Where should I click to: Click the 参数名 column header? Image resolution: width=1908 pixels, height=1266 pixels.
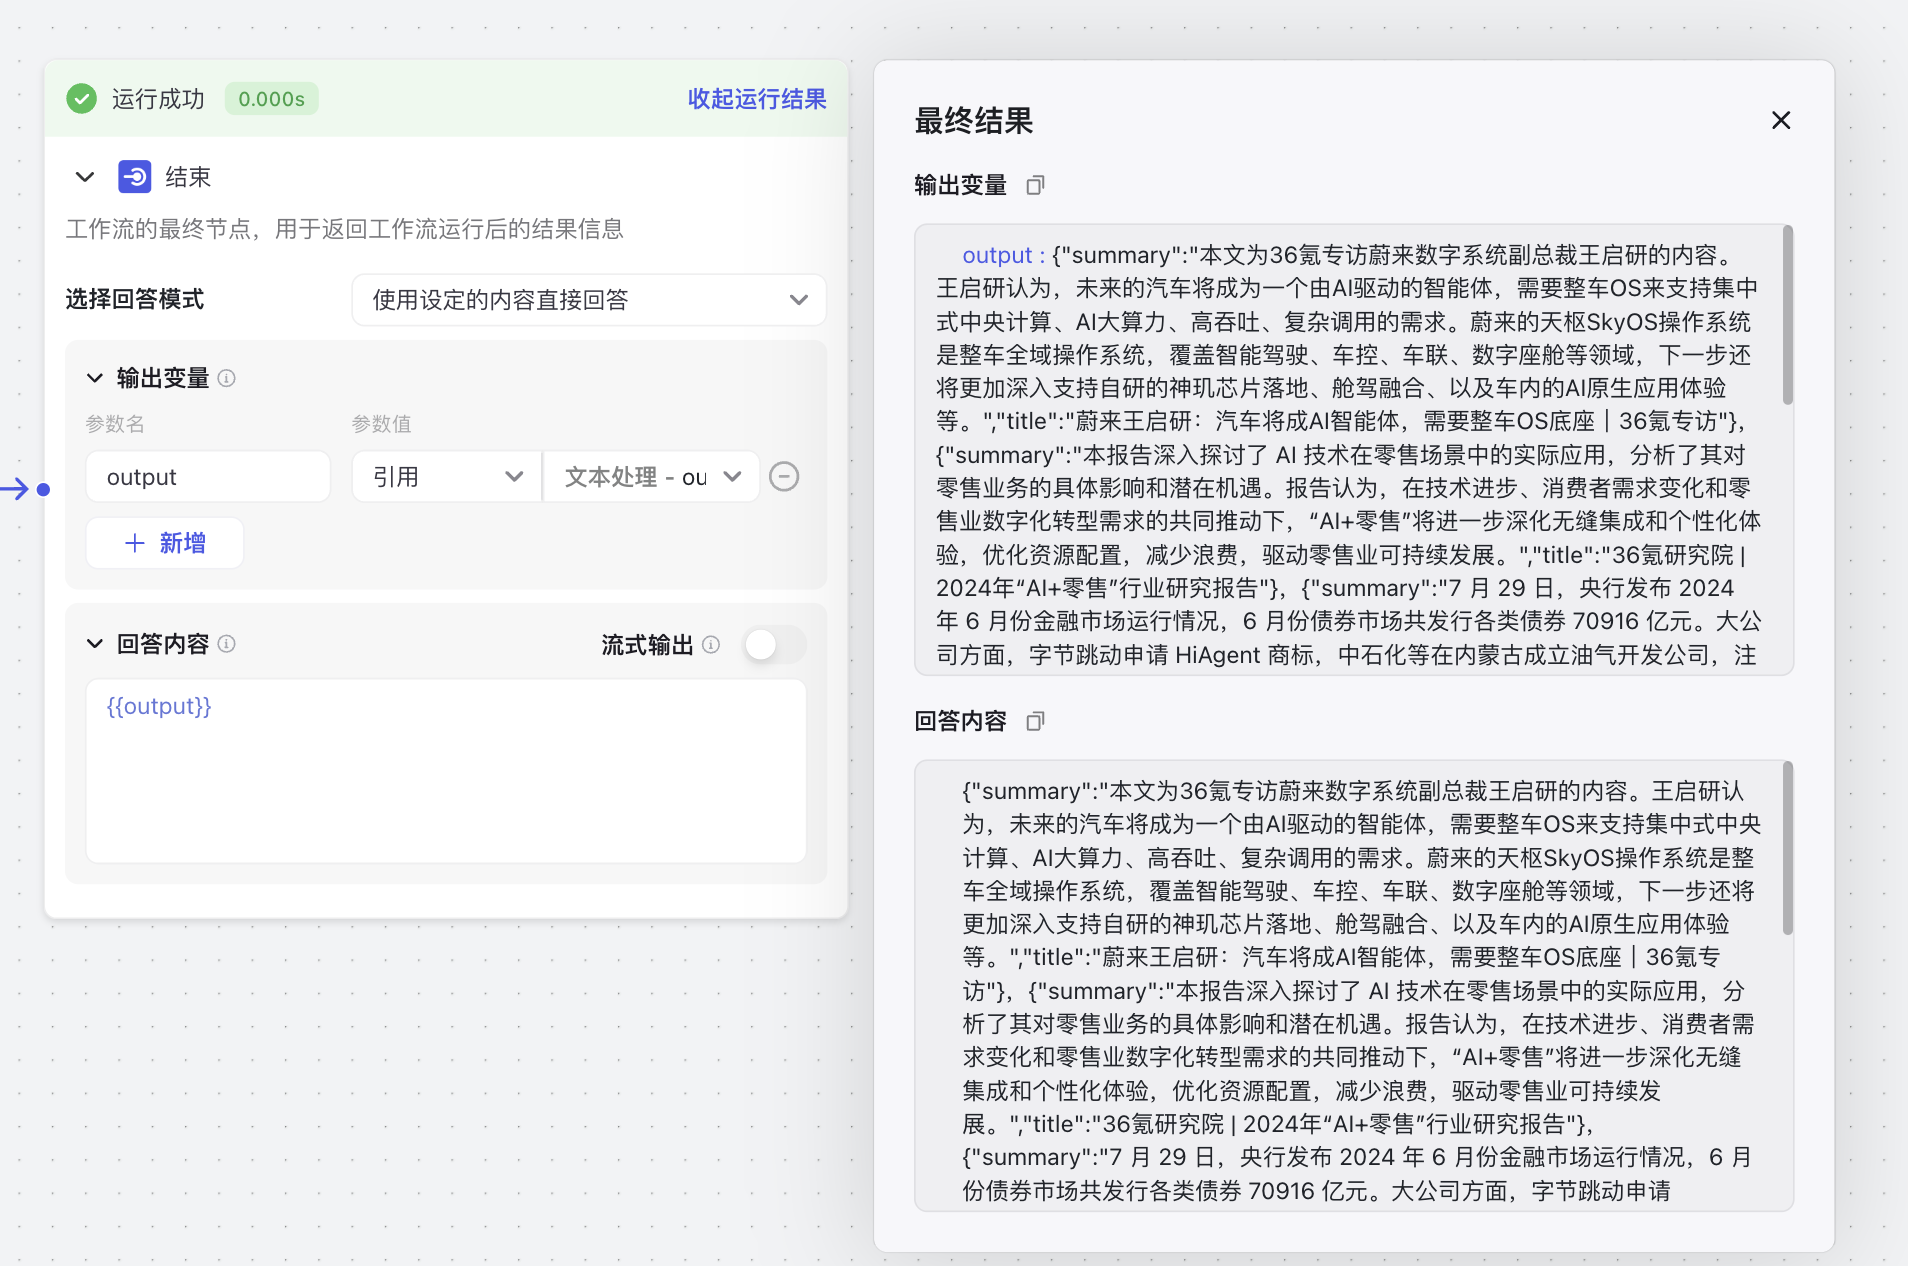coord(115,424)
